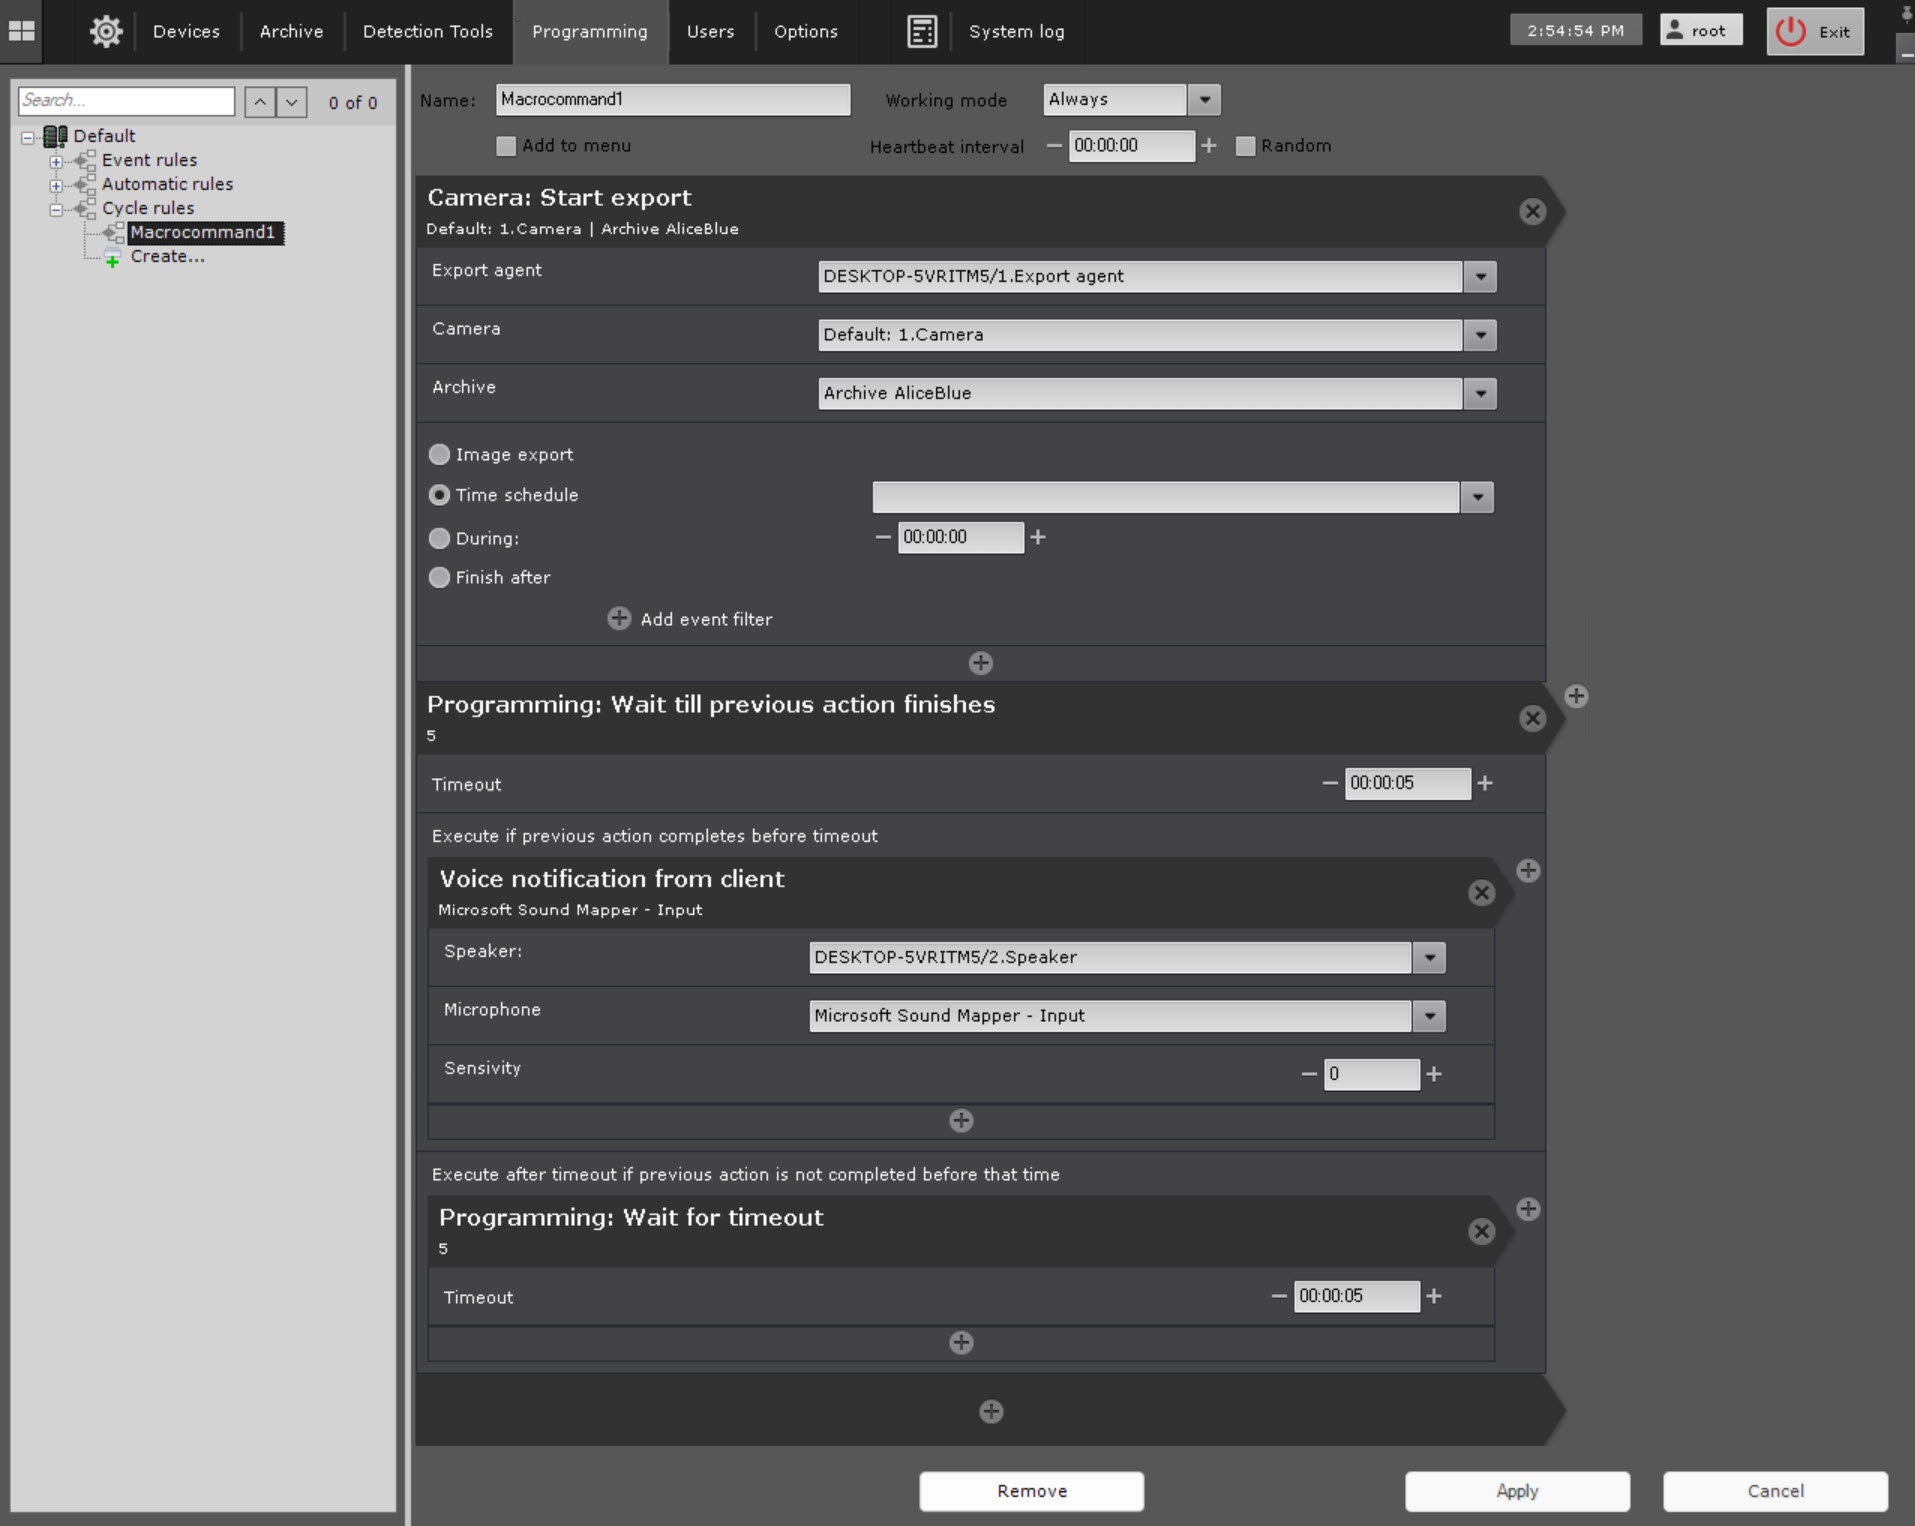Add action below Camera: Start export block
This screenshot has width=1915, height=1526.
point(980,663)
